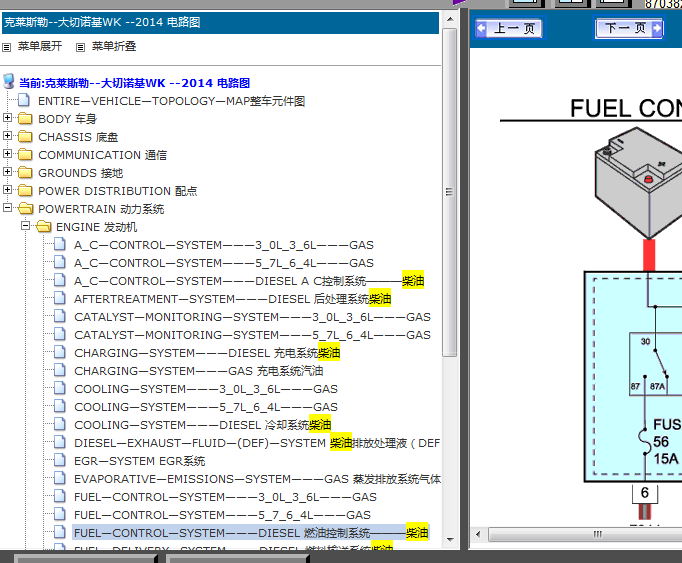Click document icon for FUEL-CONTROL-SYSTEM DIESEL

pos(60,532)
